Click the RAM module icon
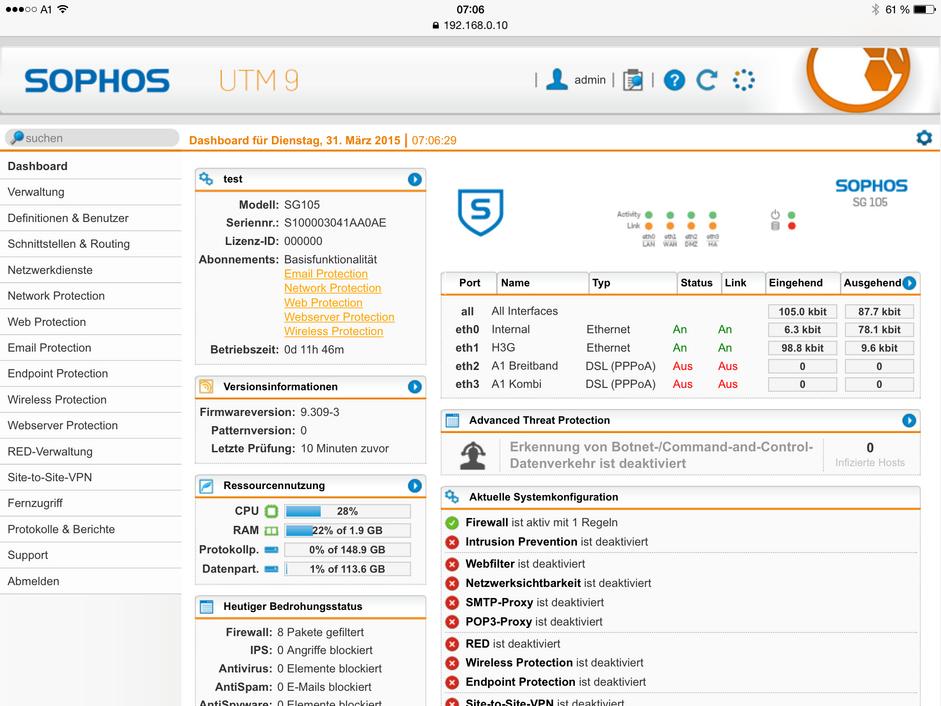 [x=271, y=531]
